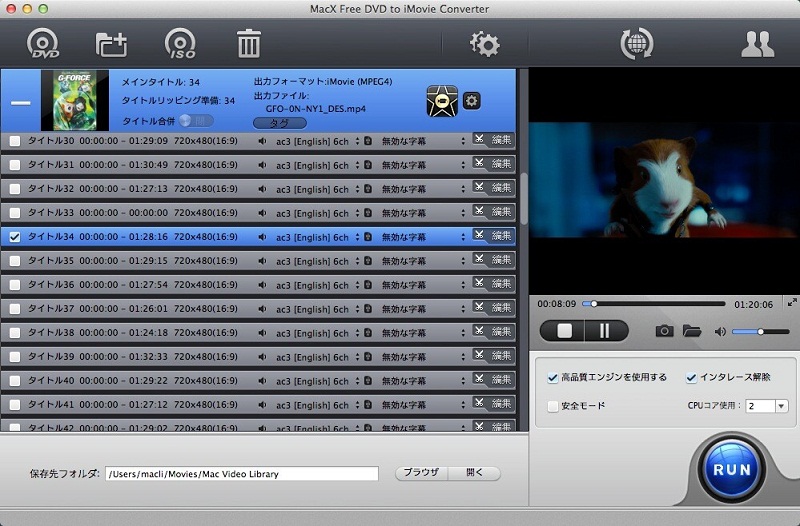The height and width of the screenshot is (526, 800).
Task: Click the subtitle icon in タイトル35 row
Action: coord(368,261)
